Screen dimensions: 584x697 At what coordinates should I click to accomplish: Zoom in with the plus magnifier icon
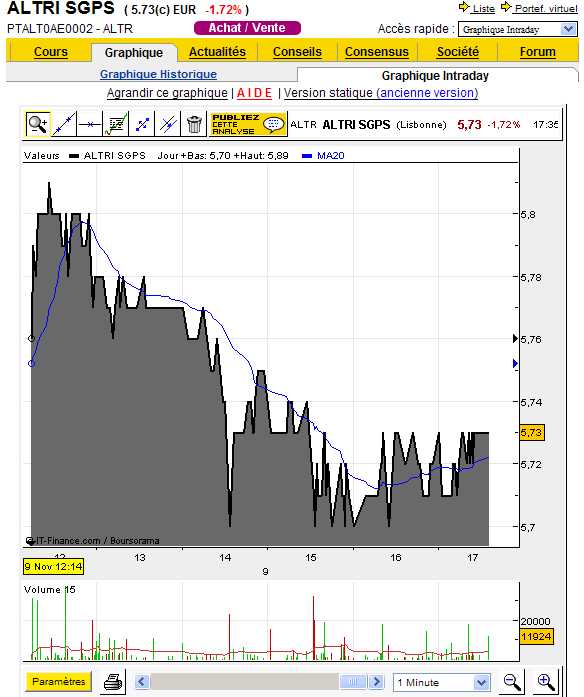click(545, 681)
